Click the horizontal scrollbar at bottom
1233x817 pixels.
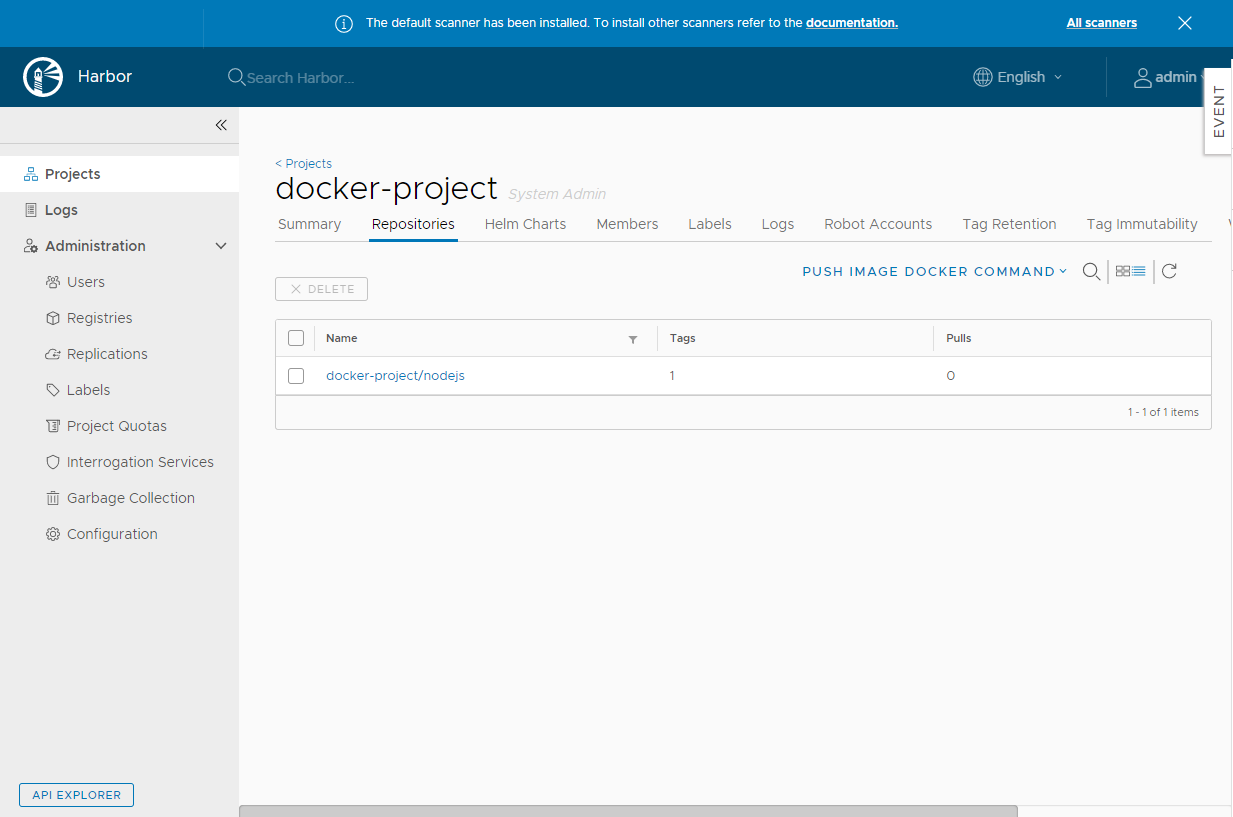(x=628, y=811)
